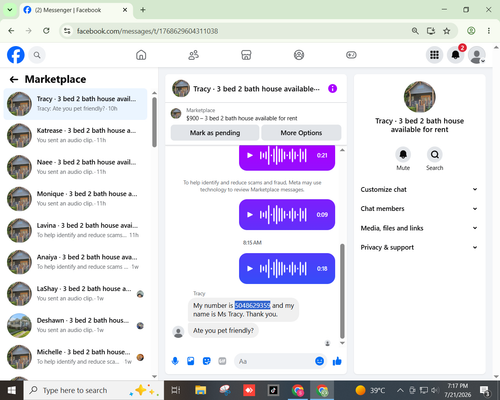Screen dimensions: 500x400
Task: Expand Media, files and links section
Action: [x=419, y=228]
